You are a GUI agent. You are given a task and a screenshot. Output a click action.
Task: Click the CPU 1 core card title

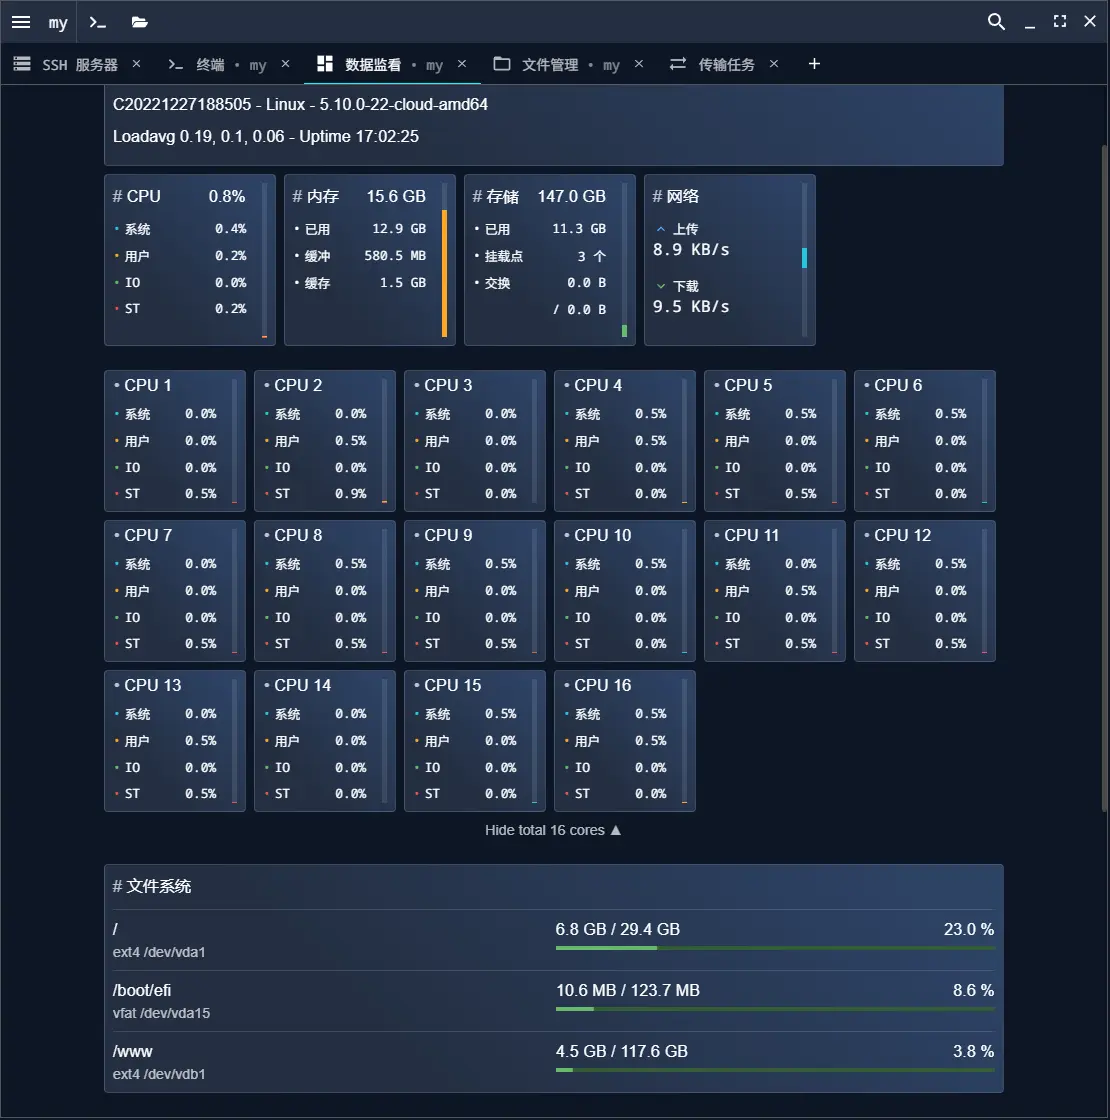click(148, 385)
